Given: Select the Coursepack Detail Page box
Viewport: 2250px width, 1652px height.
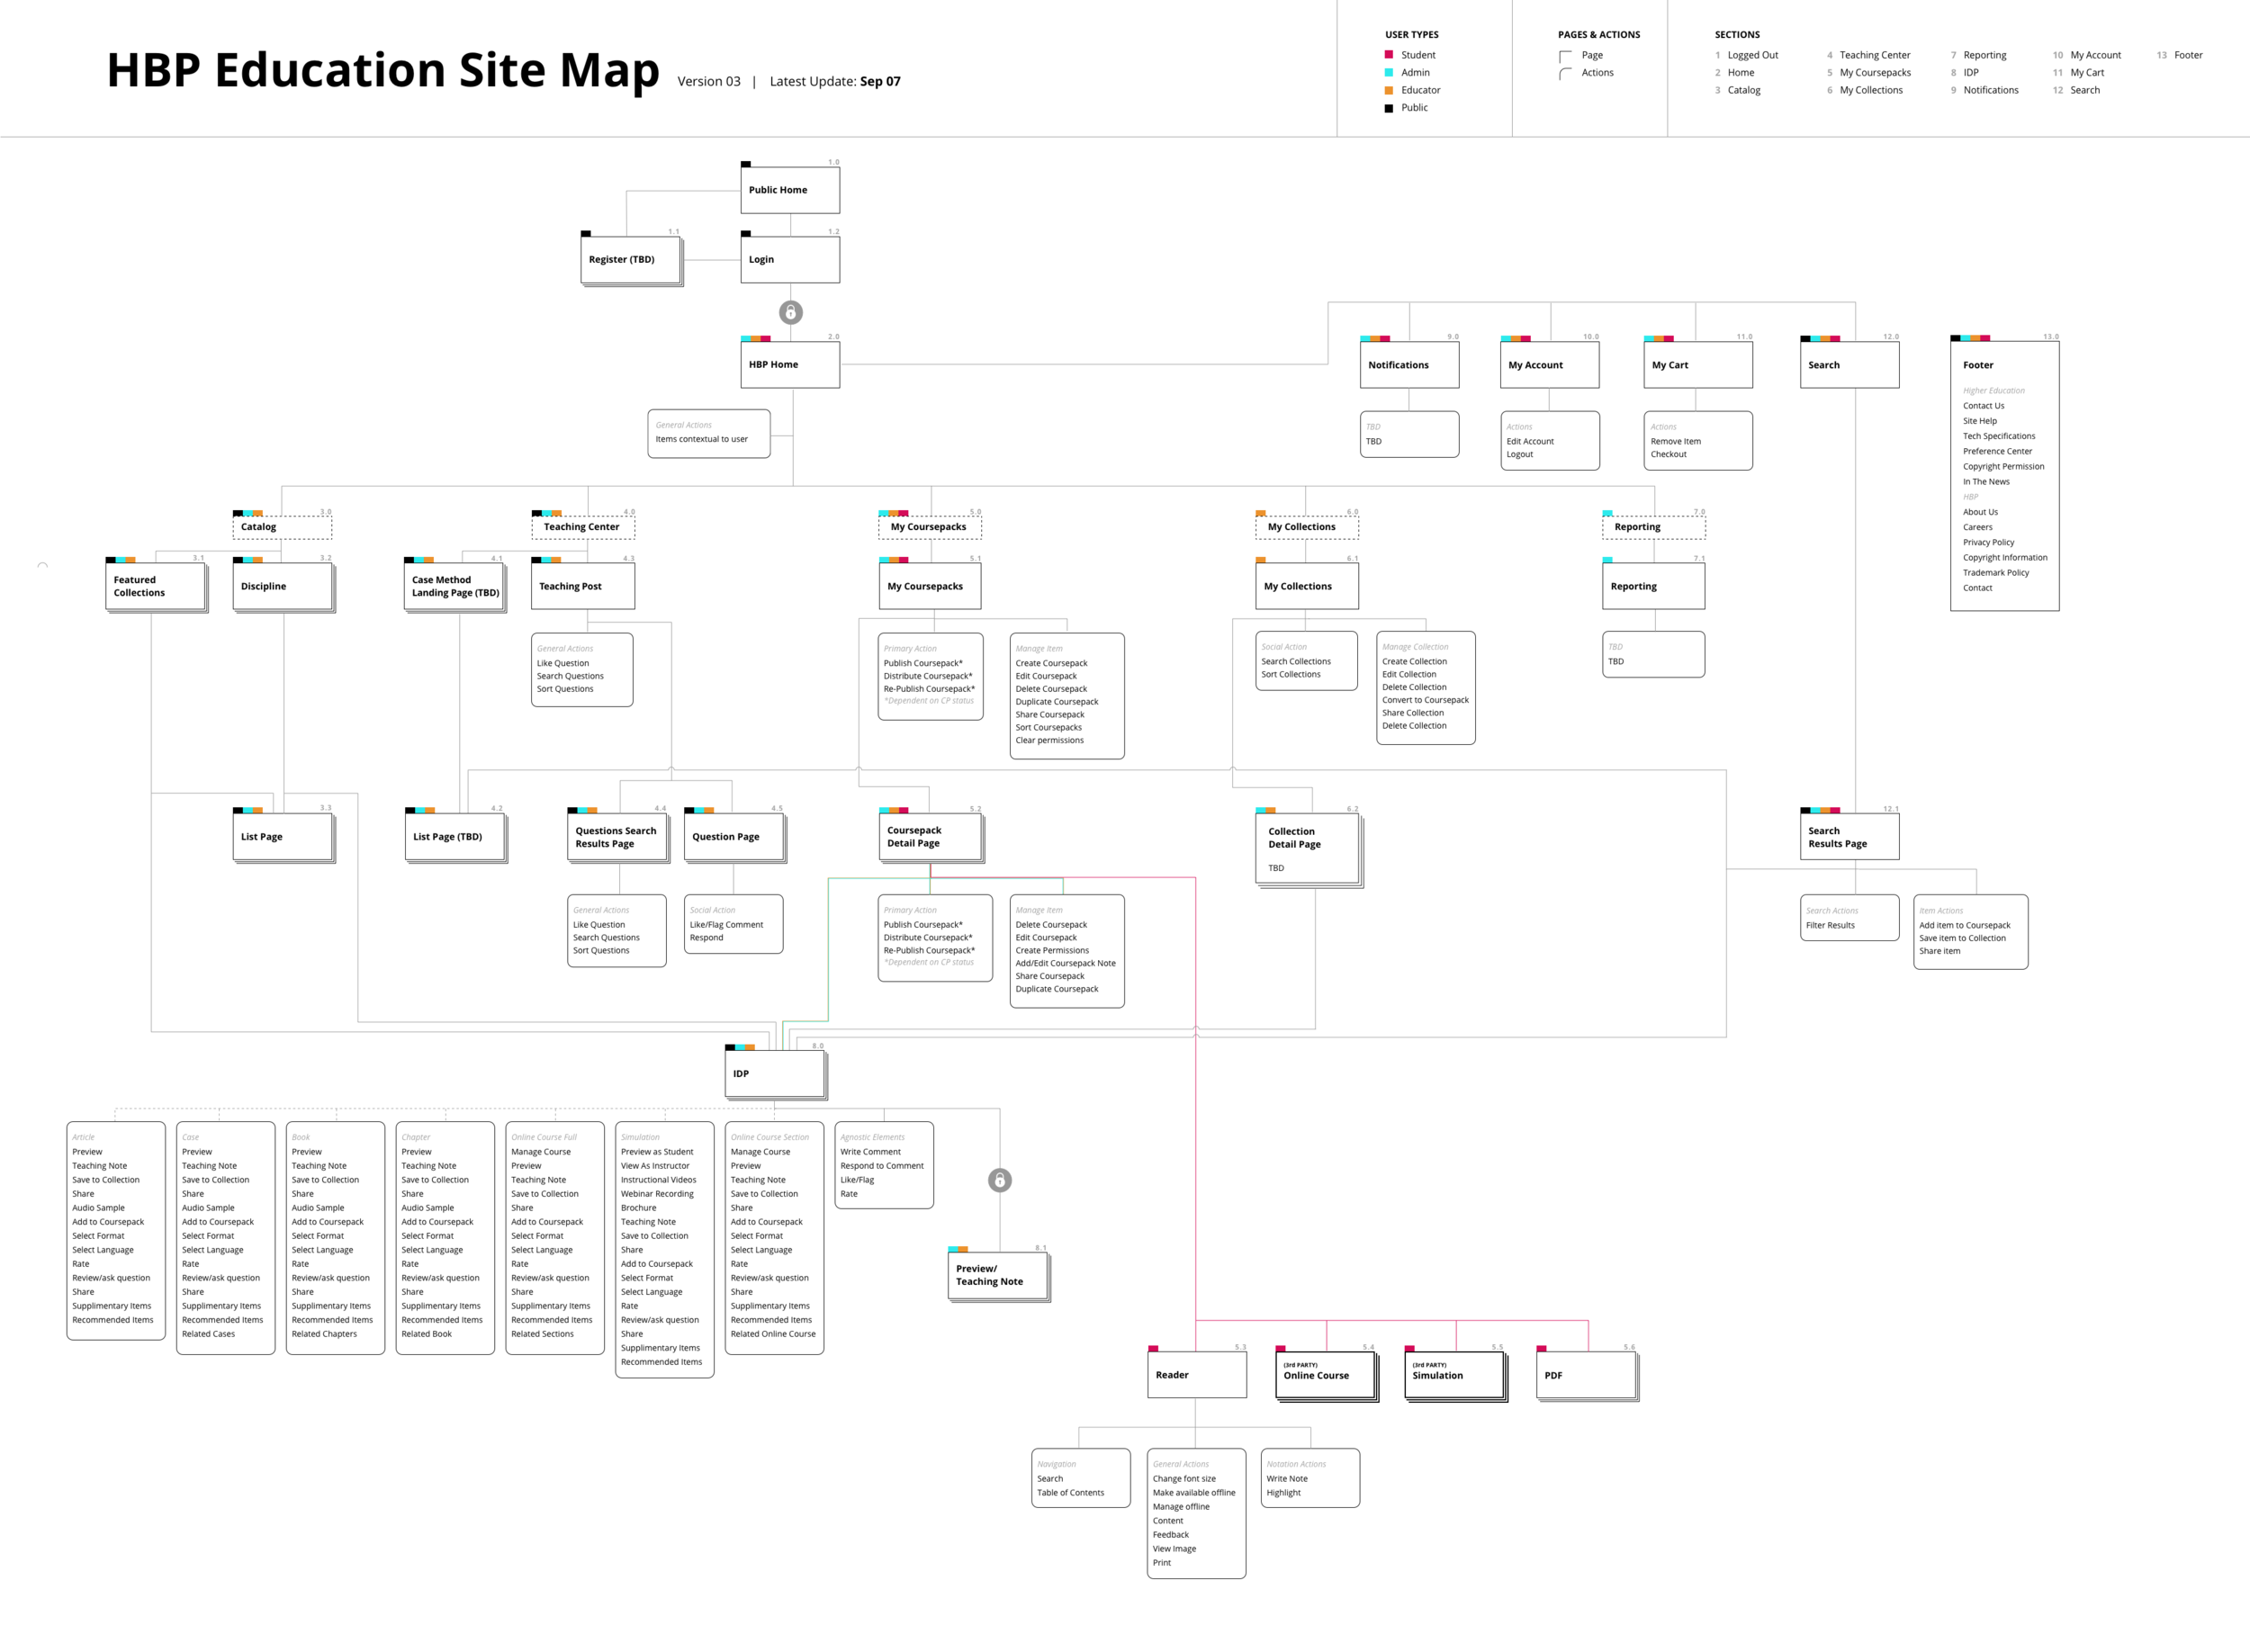Looking at the screenshot, I should tap(930, 837).
